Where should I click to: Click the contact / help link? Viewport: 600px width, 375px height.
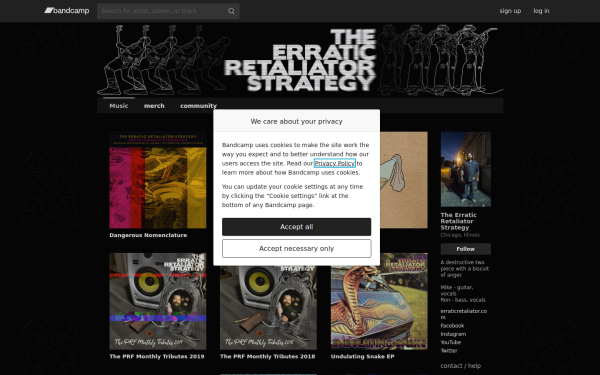[460, 366]
